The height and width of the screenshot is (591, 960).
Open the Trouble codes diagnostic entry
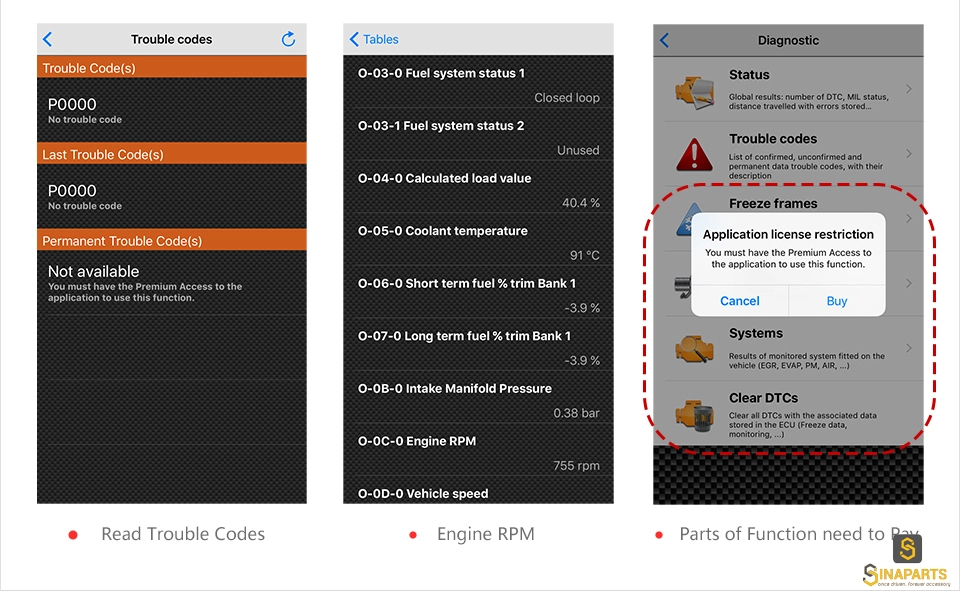click(789, 154)
